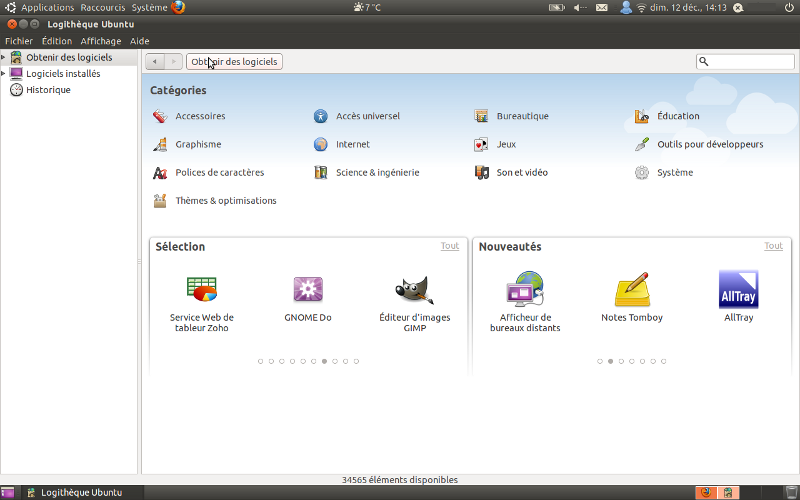Open the Science & ingénierie icon
Screen dimensions: 800x500
tap(320, 172)
